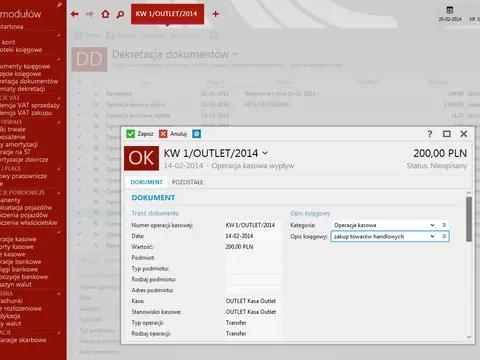Open sidebar item ending 'liczenia właścicielskie'
The image size is (480, 360).
pyautogui.click(x=29, y=222)
